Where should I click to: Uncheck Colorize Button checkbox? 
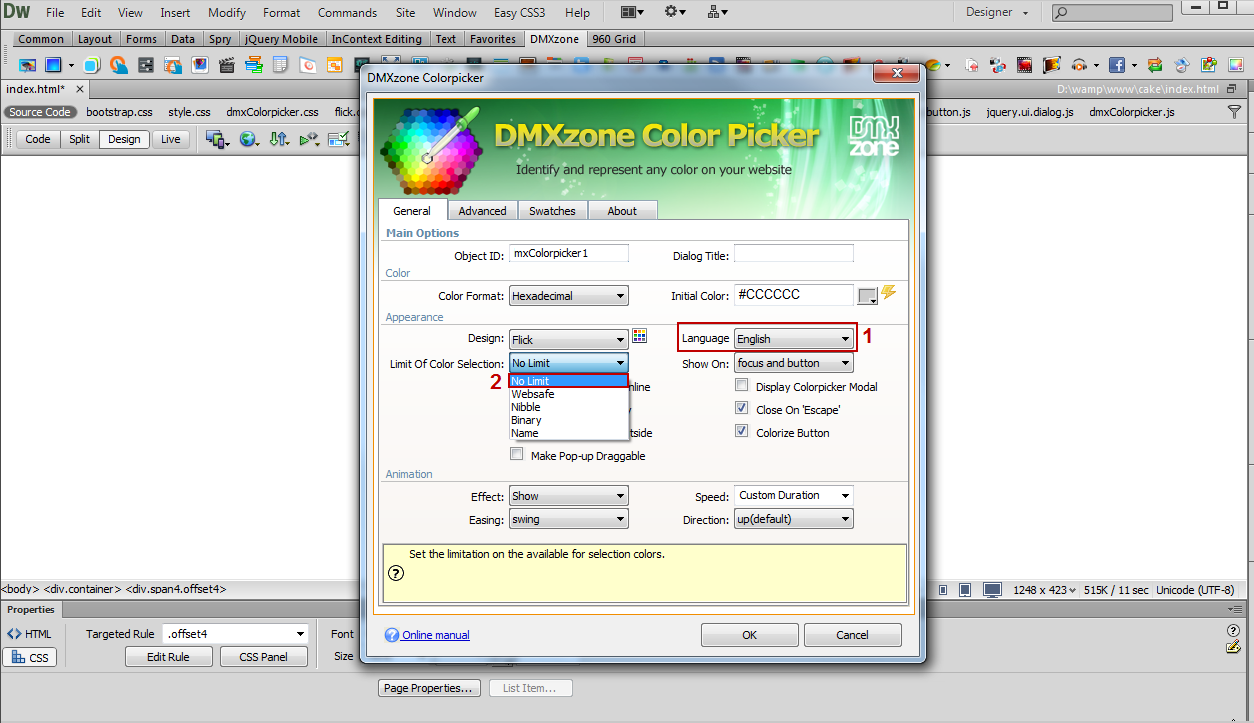[742, 431]
